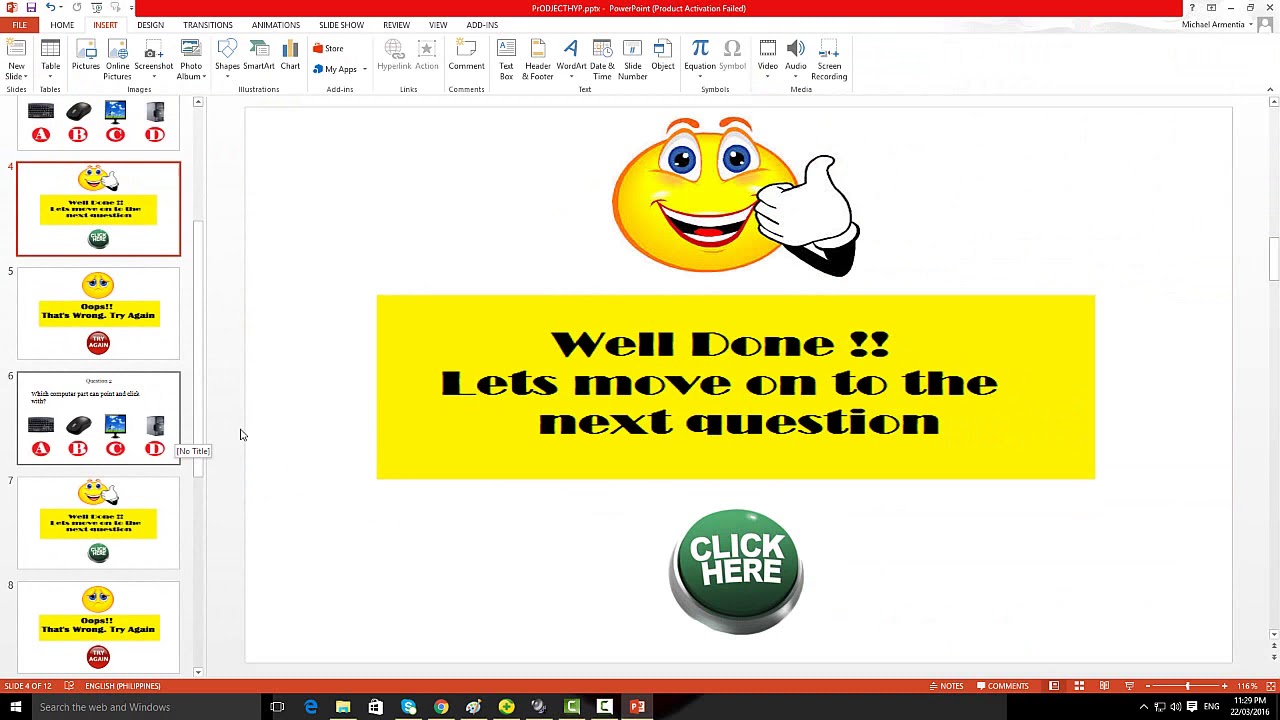Select slide 8 thumbnail
The image size is (1280, 720).
(x=98, y=627)
